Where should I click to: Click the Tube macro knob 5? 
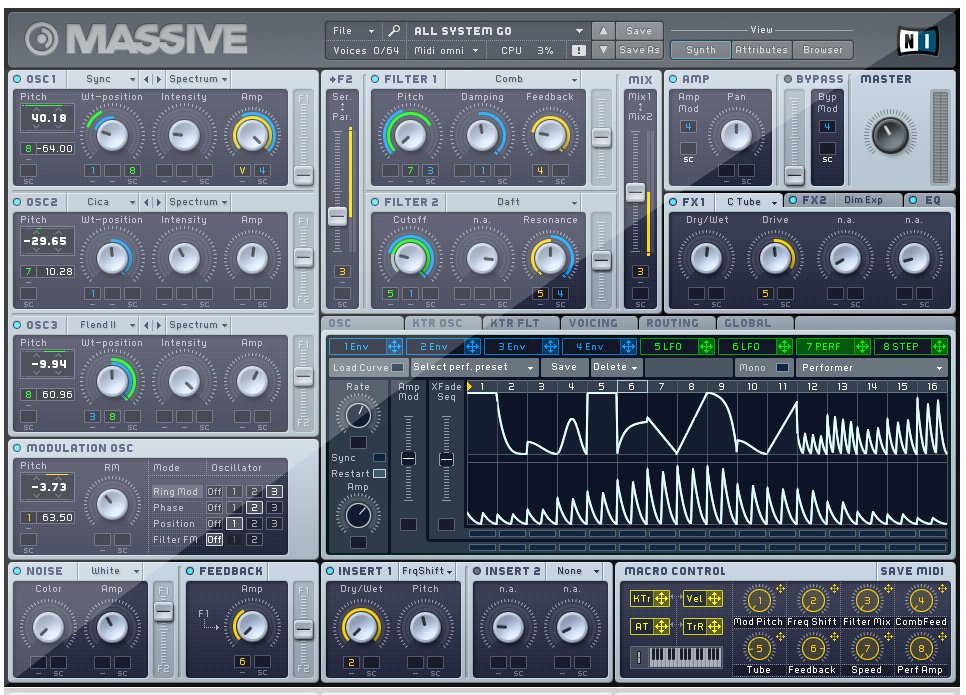[x=759, y=648]
